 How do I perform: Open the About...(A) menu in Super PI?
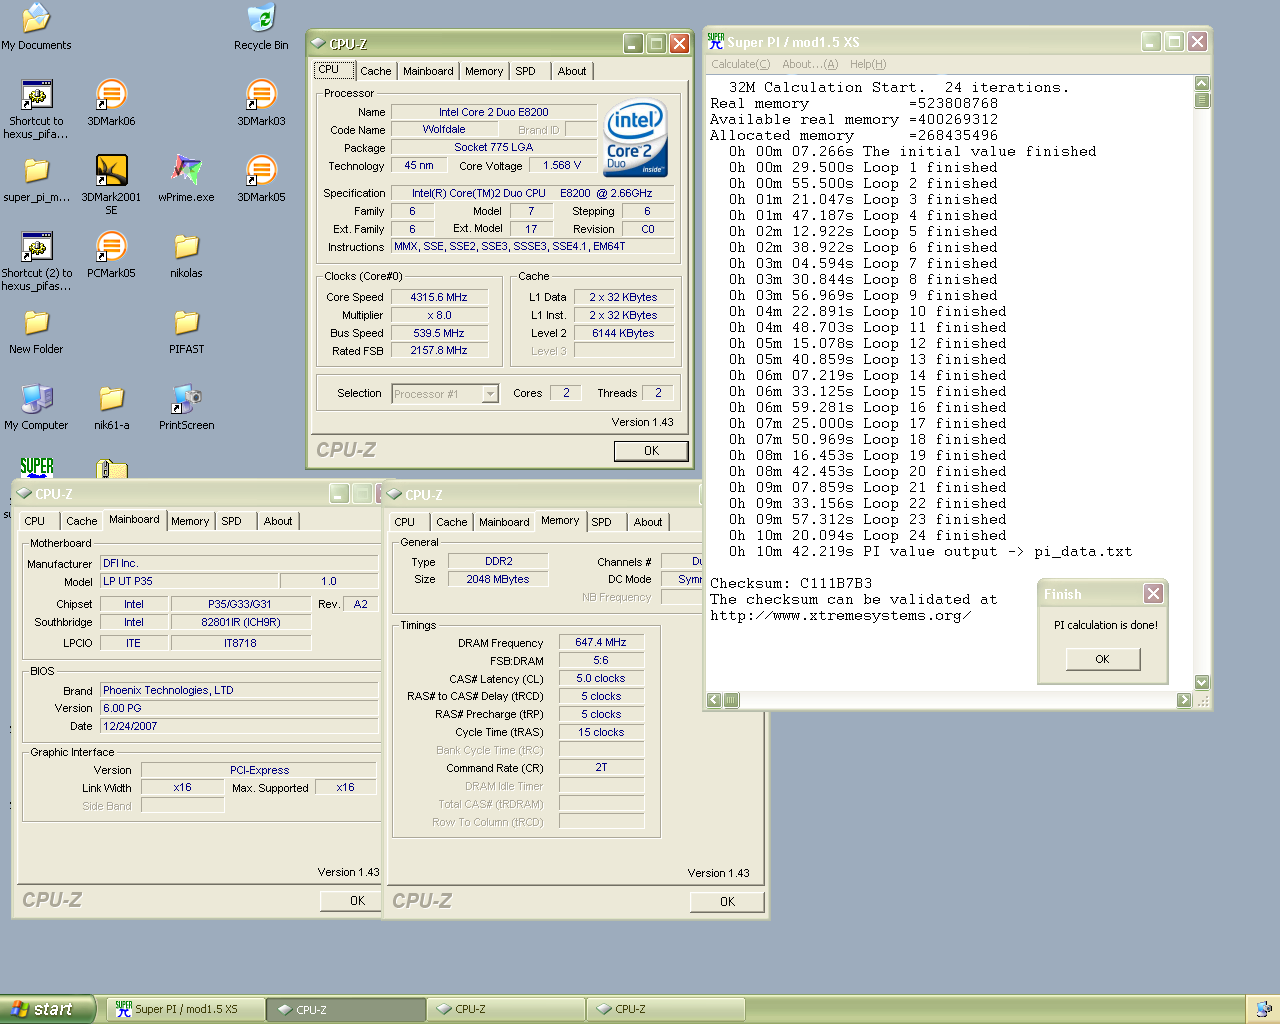[x=810, y=64]
